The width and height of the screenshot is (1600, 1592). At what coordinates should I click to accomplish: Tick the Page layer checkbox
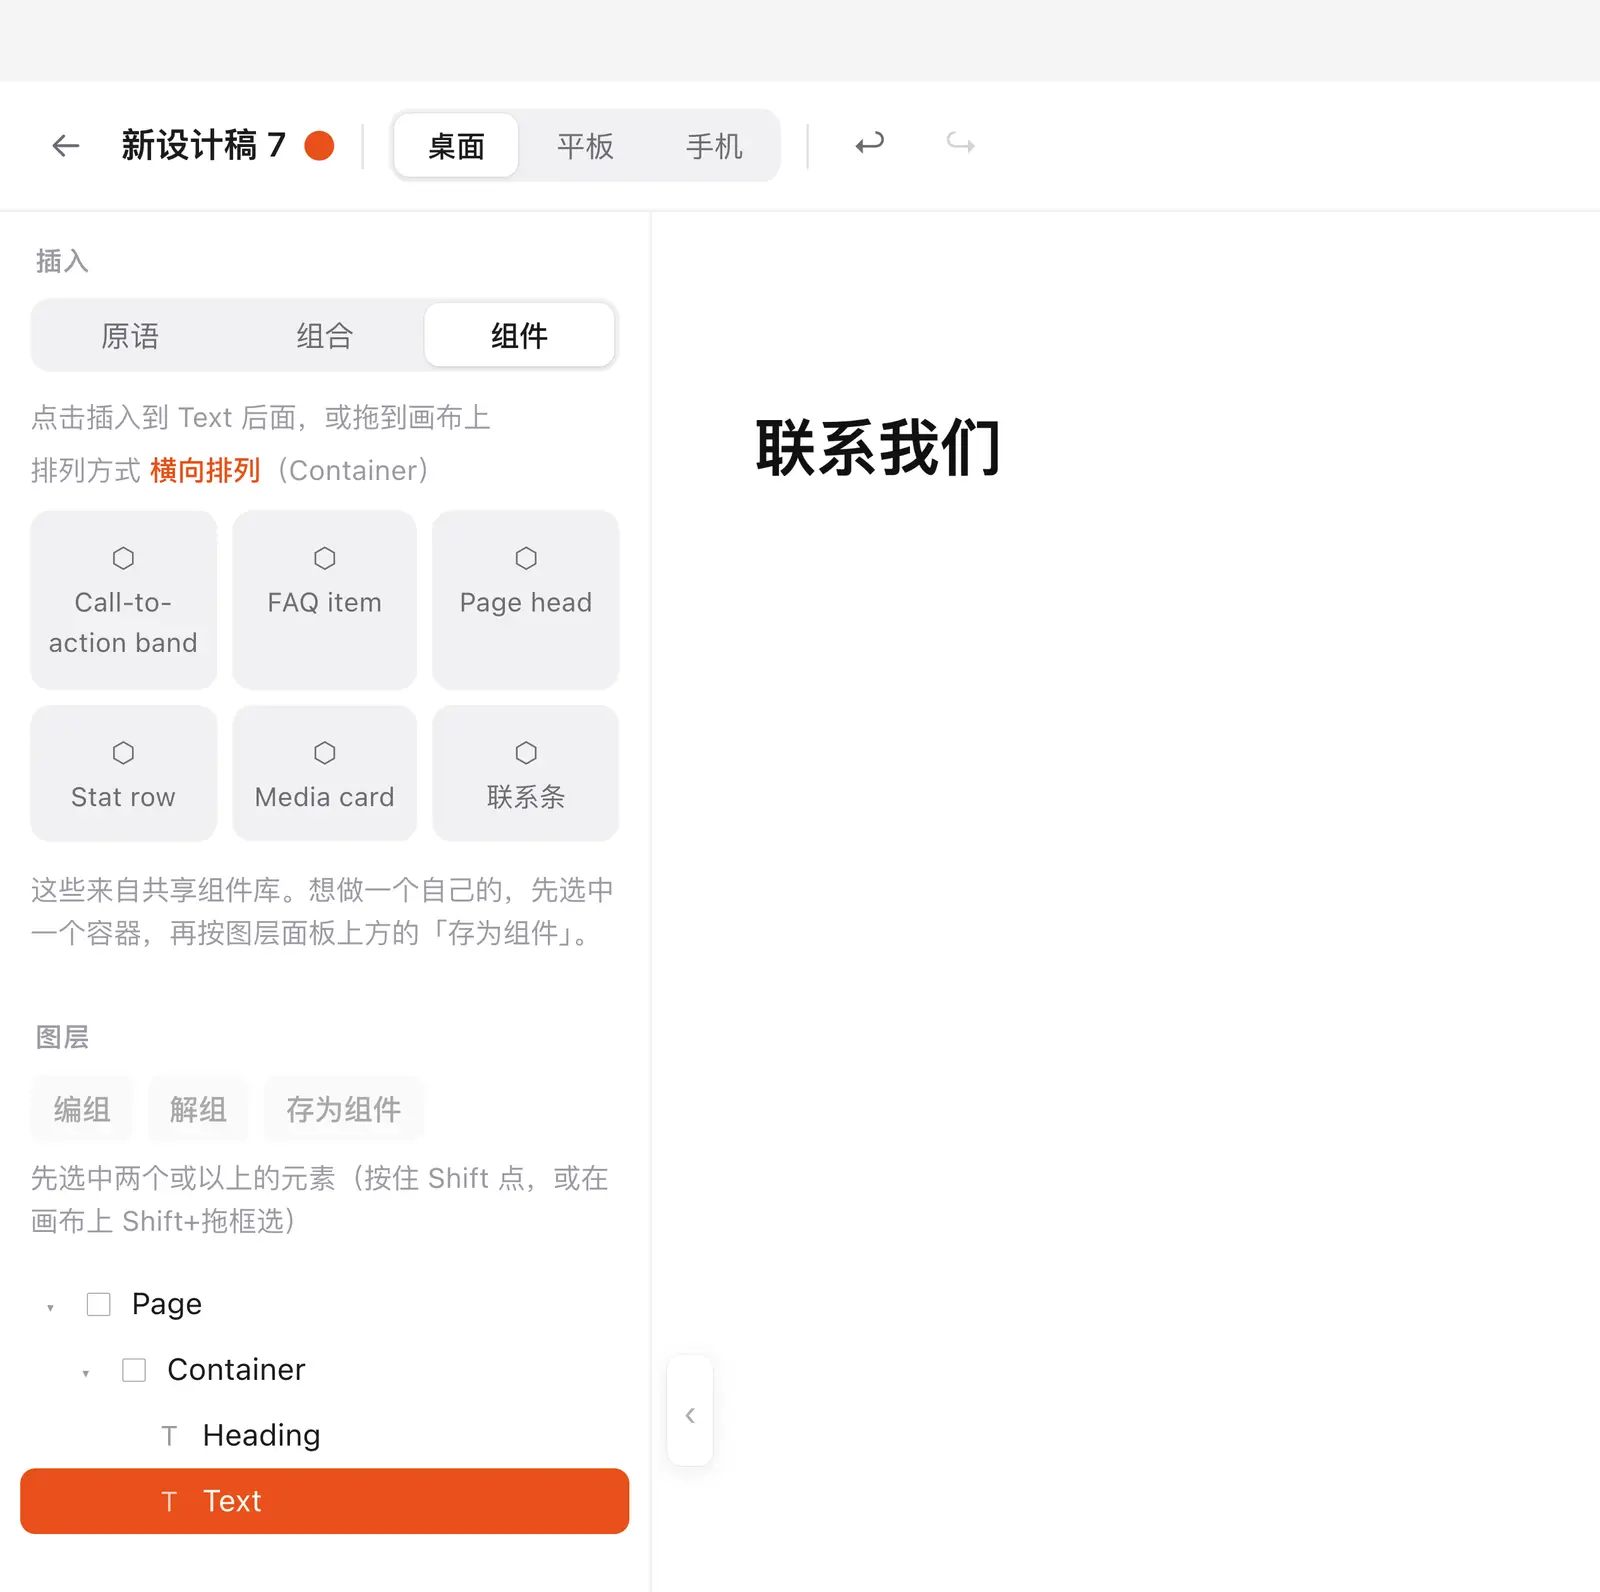click(x=98, y=1304)
